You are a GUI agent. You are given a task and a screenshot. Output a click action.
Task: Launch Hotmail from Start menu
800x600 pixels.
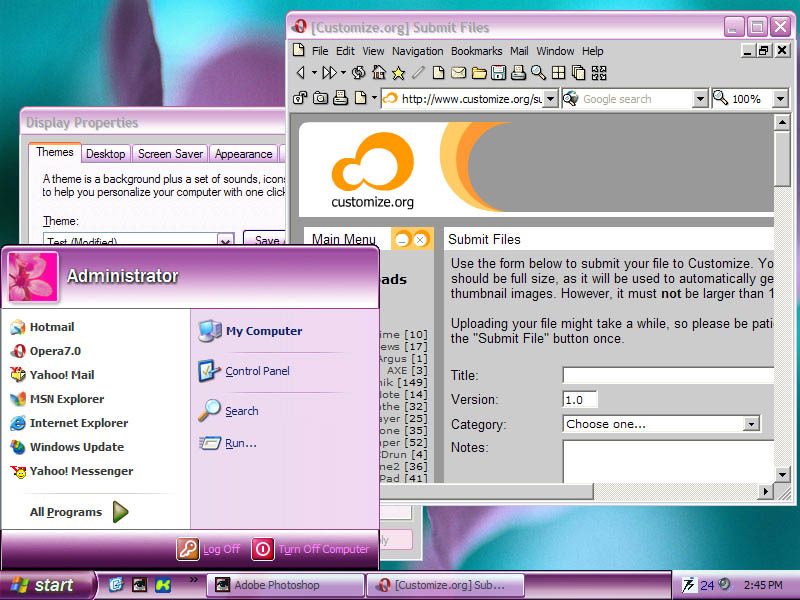[x=42, y=327]
